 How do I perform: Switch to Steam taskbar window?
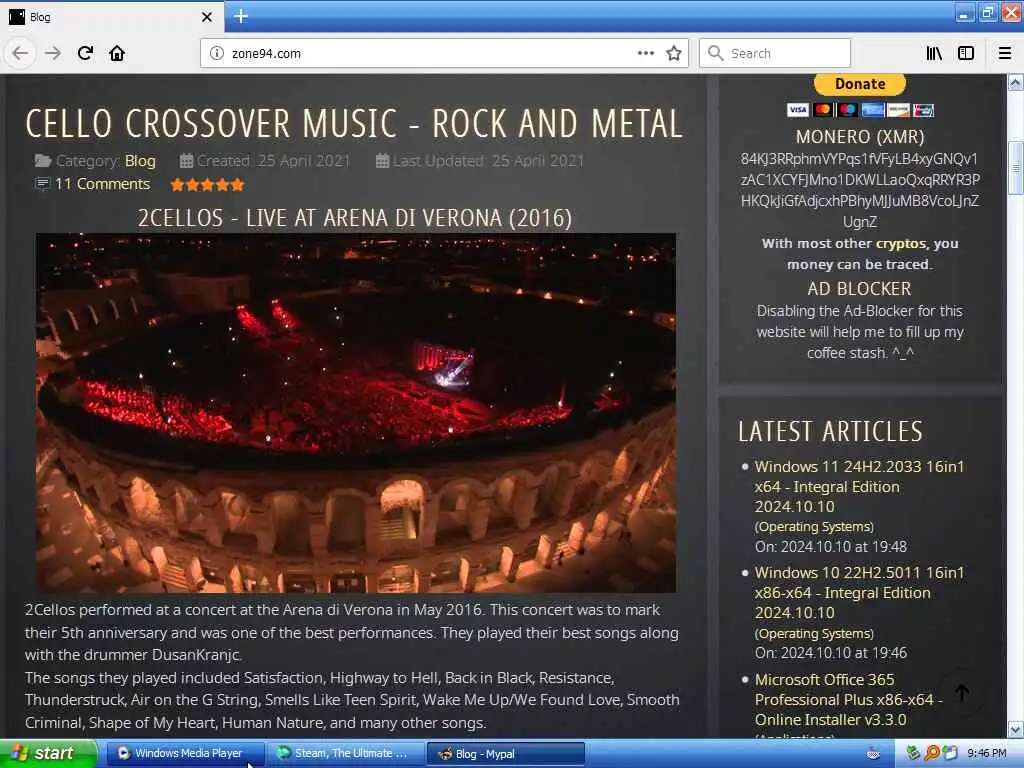(x=345, y=754)
